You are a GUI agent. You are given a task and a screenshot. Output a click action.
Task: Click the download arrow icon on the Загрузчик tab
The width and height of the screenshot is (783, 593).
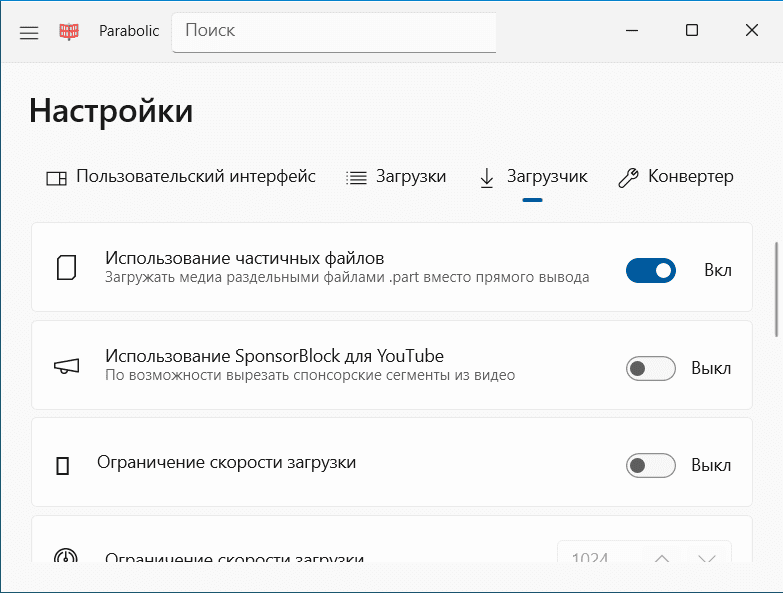pyautogui.click(x=487, y=178)
